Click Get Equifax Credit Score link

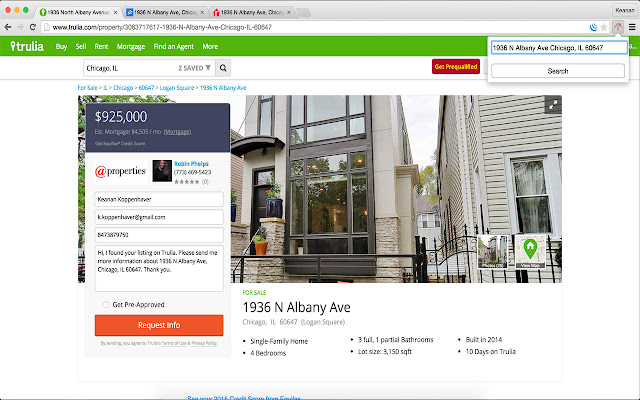[120, 144]
